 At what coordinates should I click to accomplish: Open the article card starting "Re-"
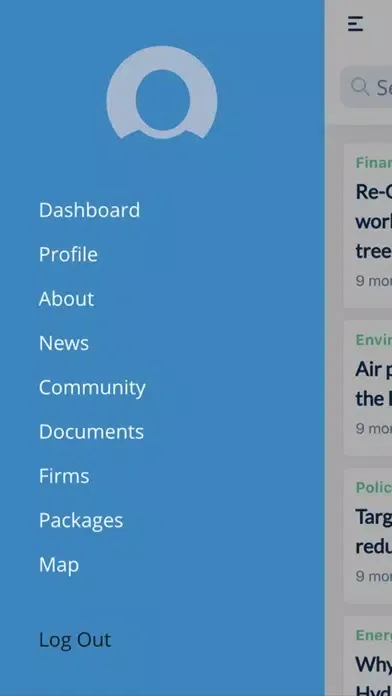coord(368,226)
